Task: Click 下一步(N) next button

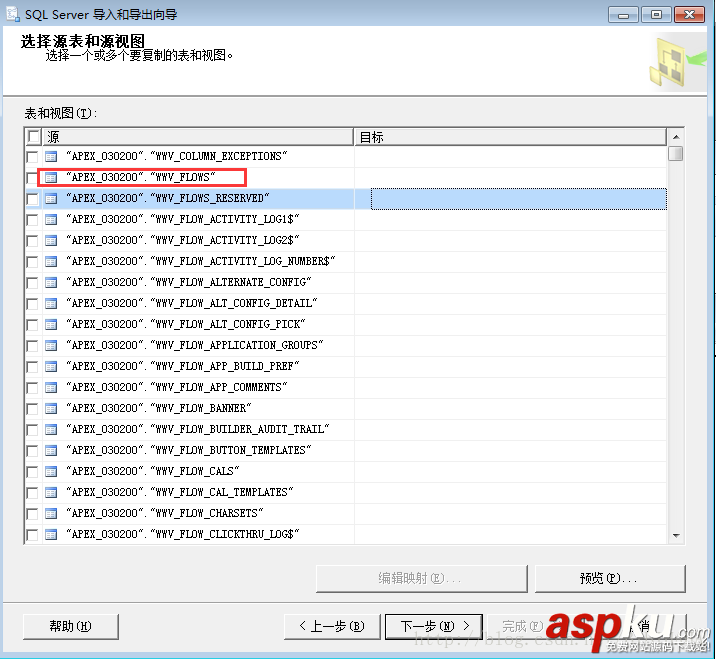Action: [434, 627]
